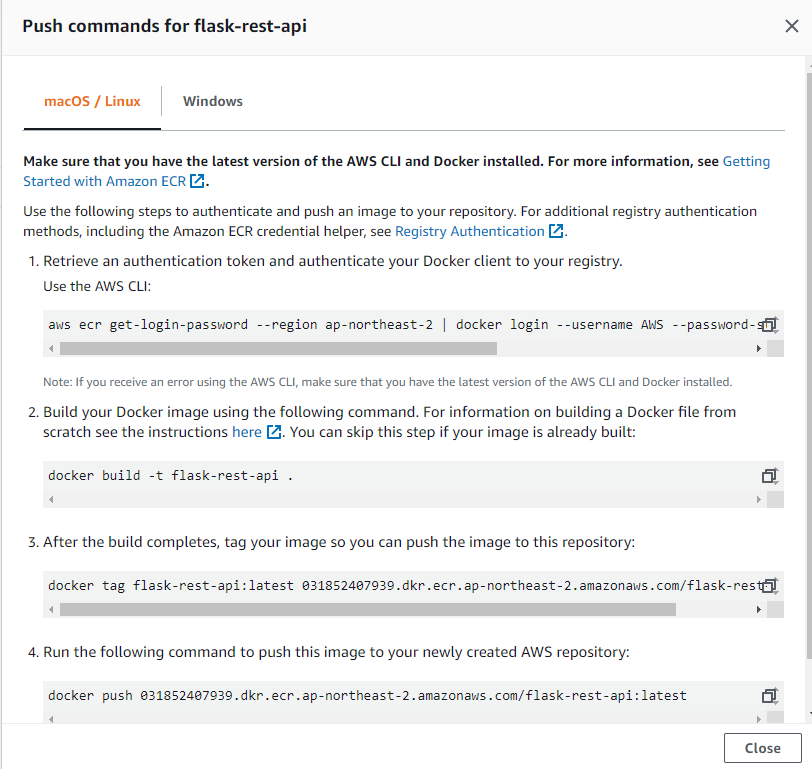Follow the 'here' Docker file instructions link
This screenshot has width=812, height=769.
tap(247, 432)
